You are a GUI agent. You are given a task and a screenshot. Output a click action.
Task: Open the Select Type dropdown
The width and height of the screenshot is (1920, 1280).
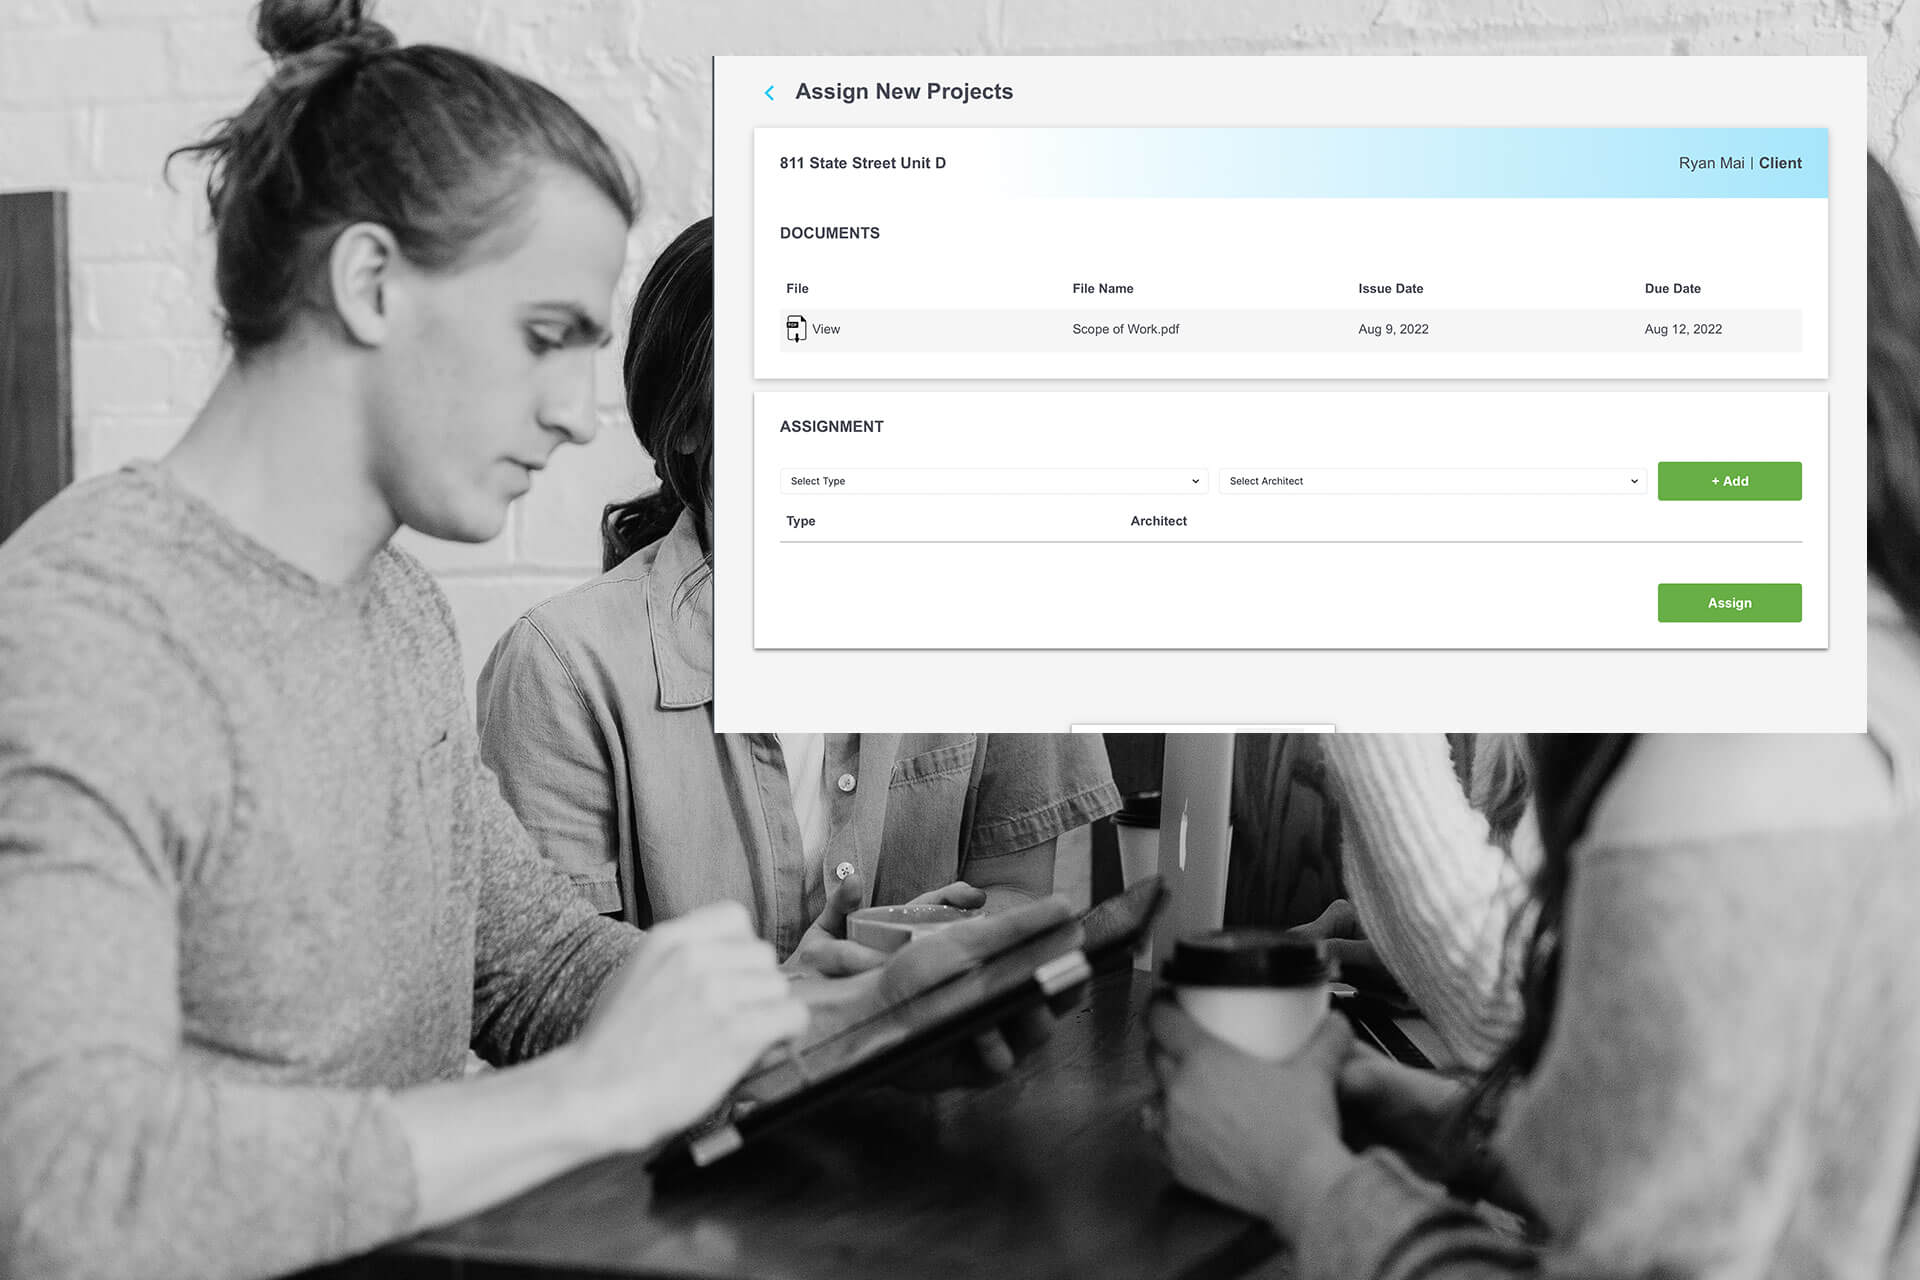pos(993,481)
